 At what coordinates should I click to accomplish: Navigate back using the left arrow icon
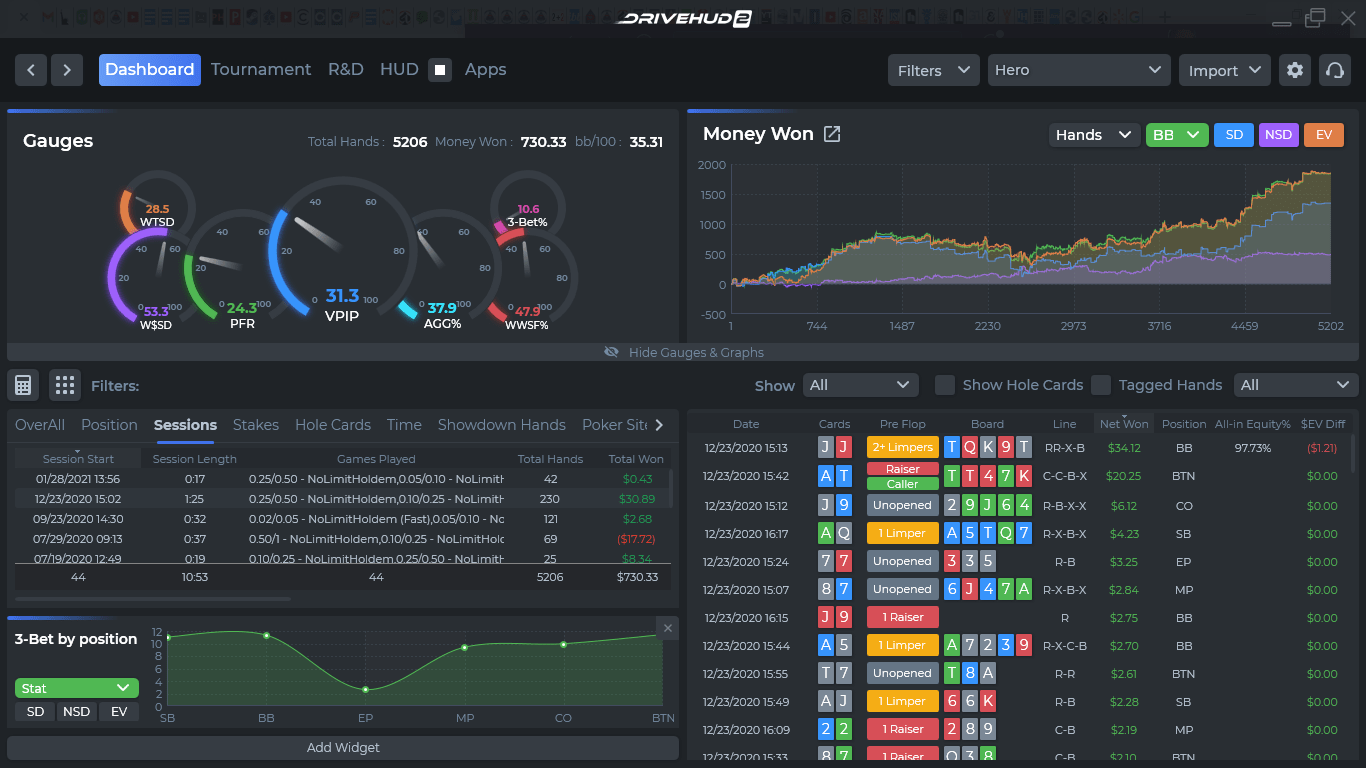pyautogui.click(x=30, y=70)
